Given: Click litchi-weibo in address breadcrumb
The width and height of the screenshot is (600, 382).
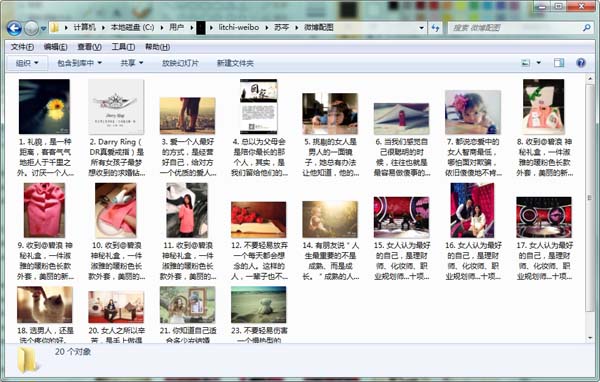Looking at the screenshot, I should (239, 28).
